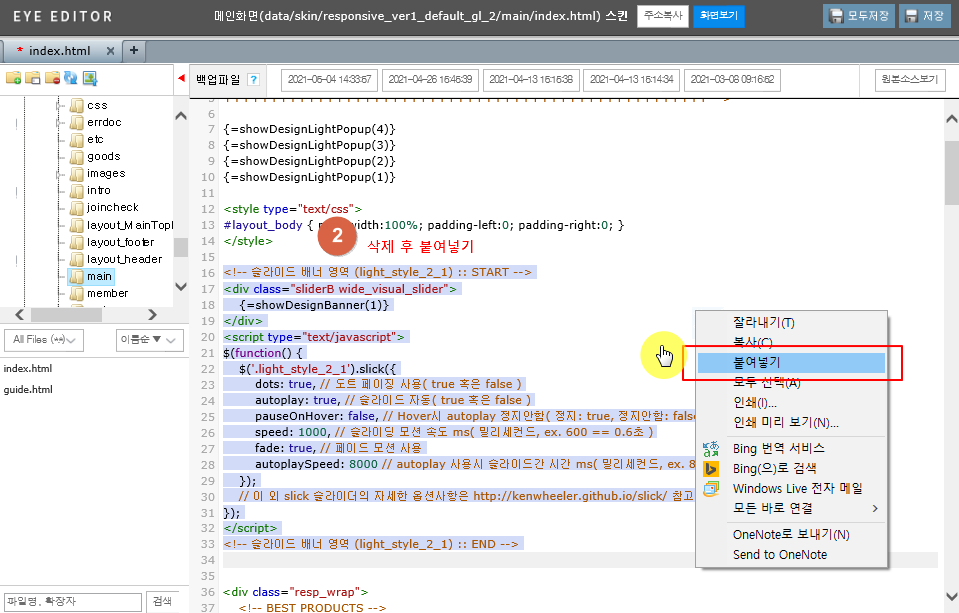Expand the images folder node
This screenshot has height=613, width=959.
click(x=59, y=174)
